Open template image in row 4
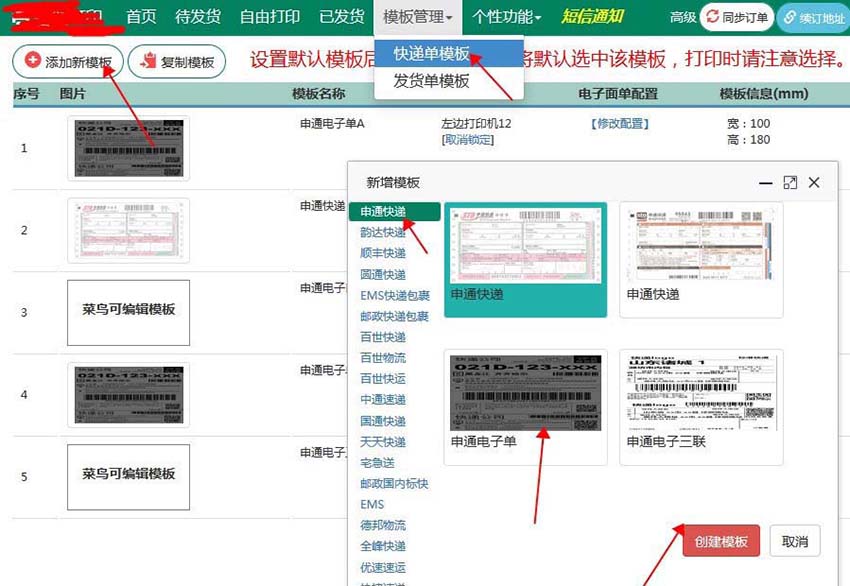This screenshot has width=850, height=586. pos(128,395)
